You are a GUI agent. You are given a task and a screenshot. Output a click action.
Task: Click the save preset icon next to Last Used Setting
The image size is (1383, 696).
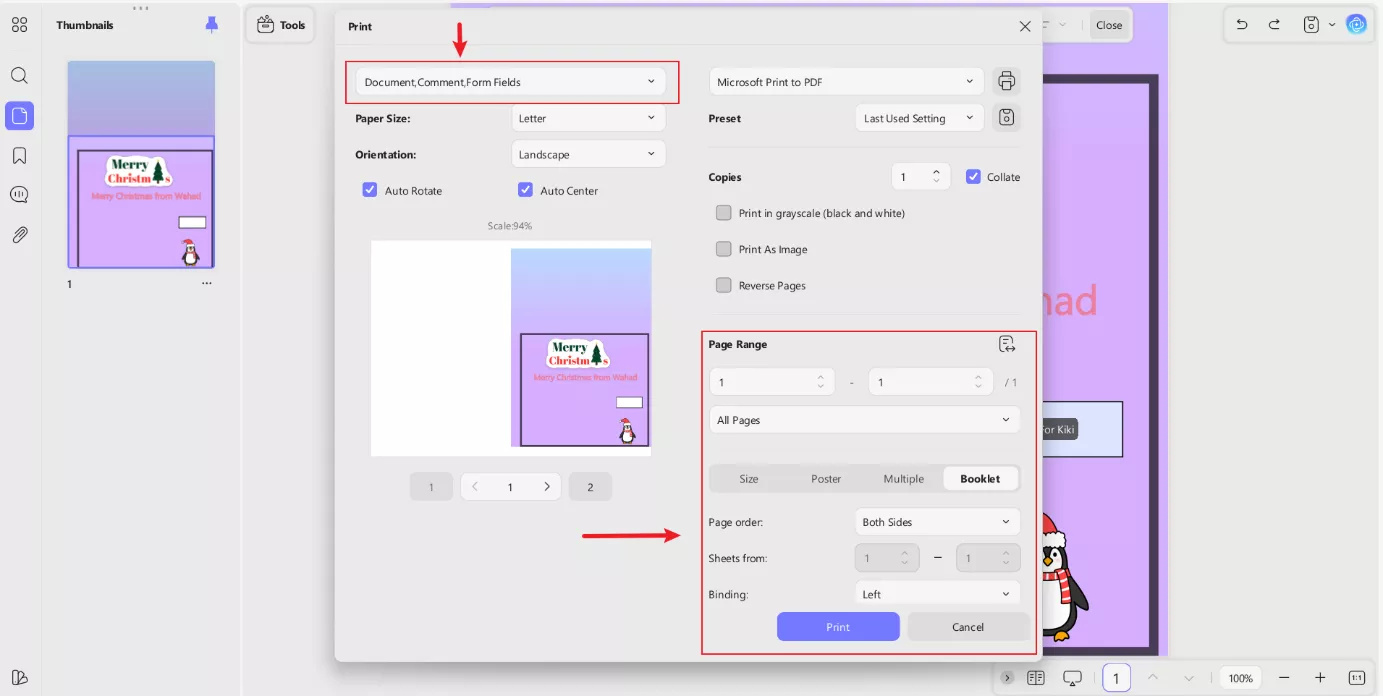(x=1006, y=117)
